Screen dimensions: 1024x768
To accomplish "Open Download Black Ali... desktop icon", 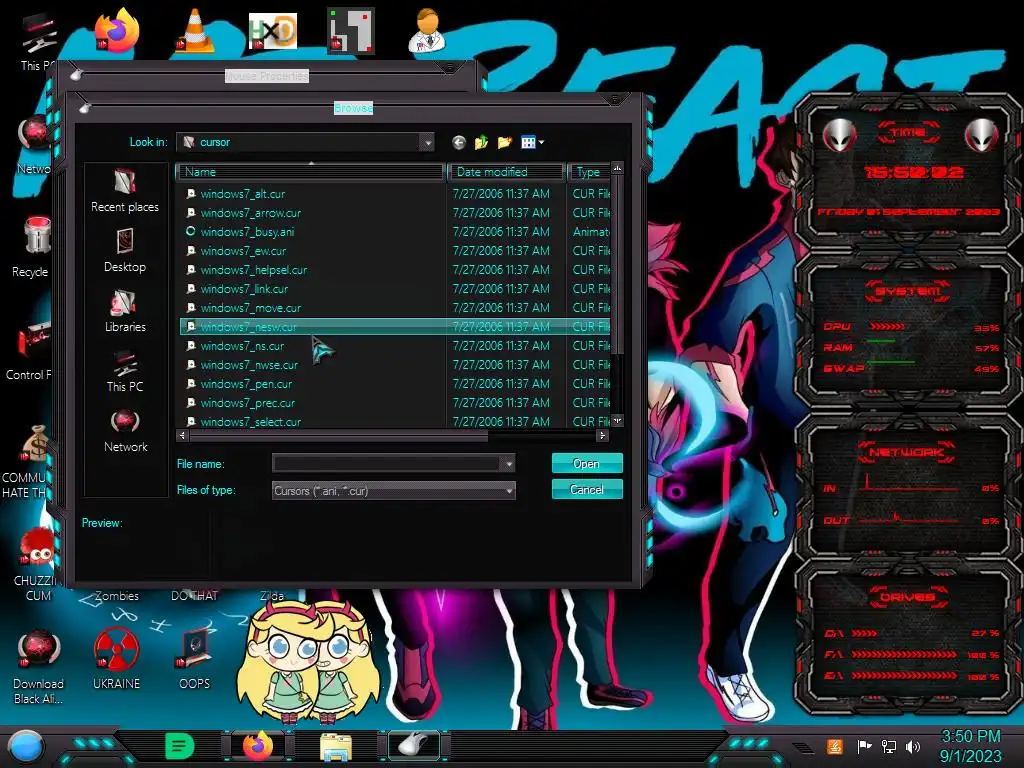I will [38, 667].
